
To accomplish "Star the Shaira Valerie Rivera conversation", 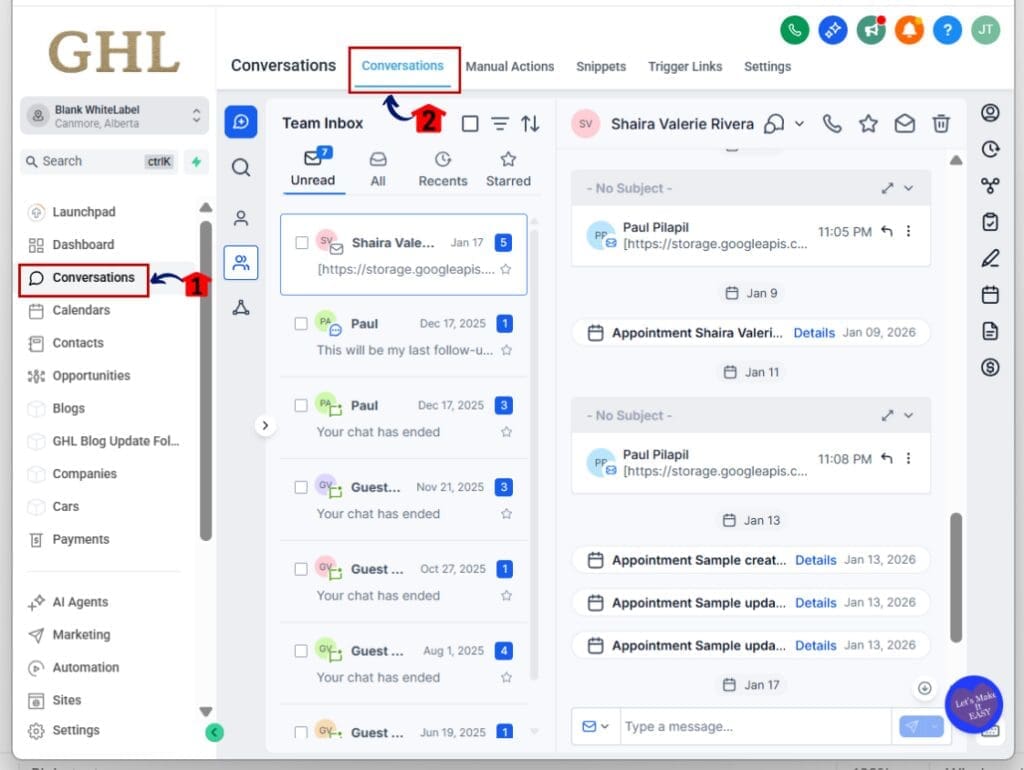I will pyautogui.click(x=868, y=124).
